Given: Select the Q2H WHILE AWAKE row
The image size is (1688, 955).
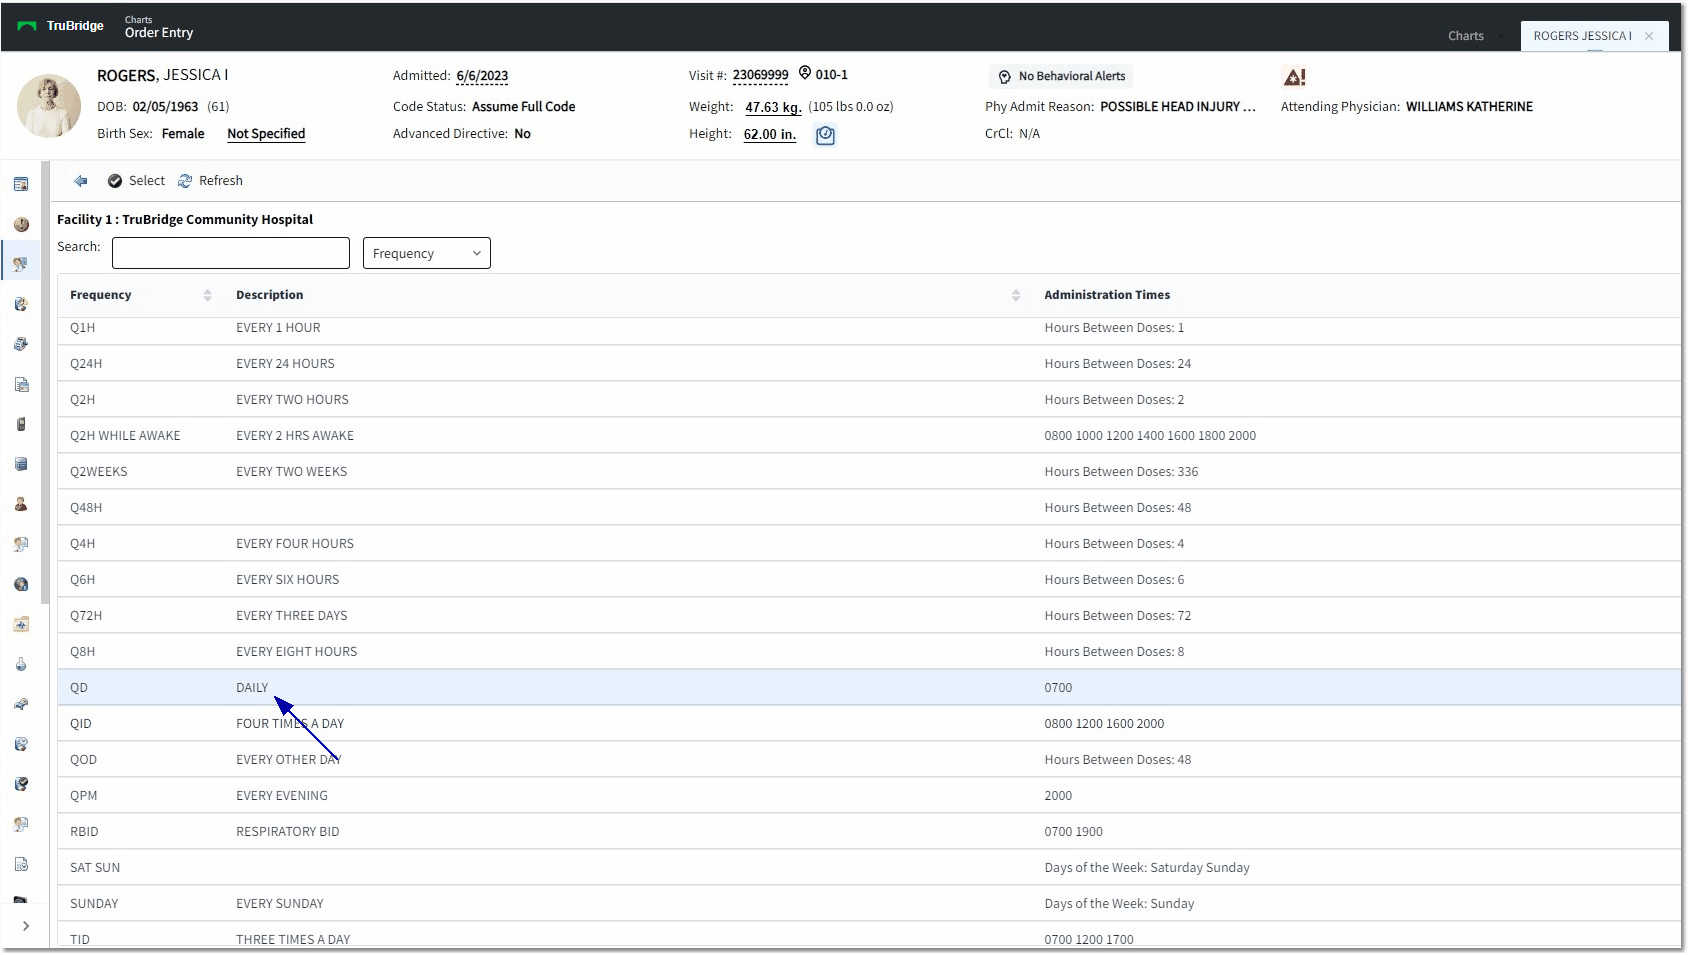Looking at the screenshot, I should click(x=869, y=435).
